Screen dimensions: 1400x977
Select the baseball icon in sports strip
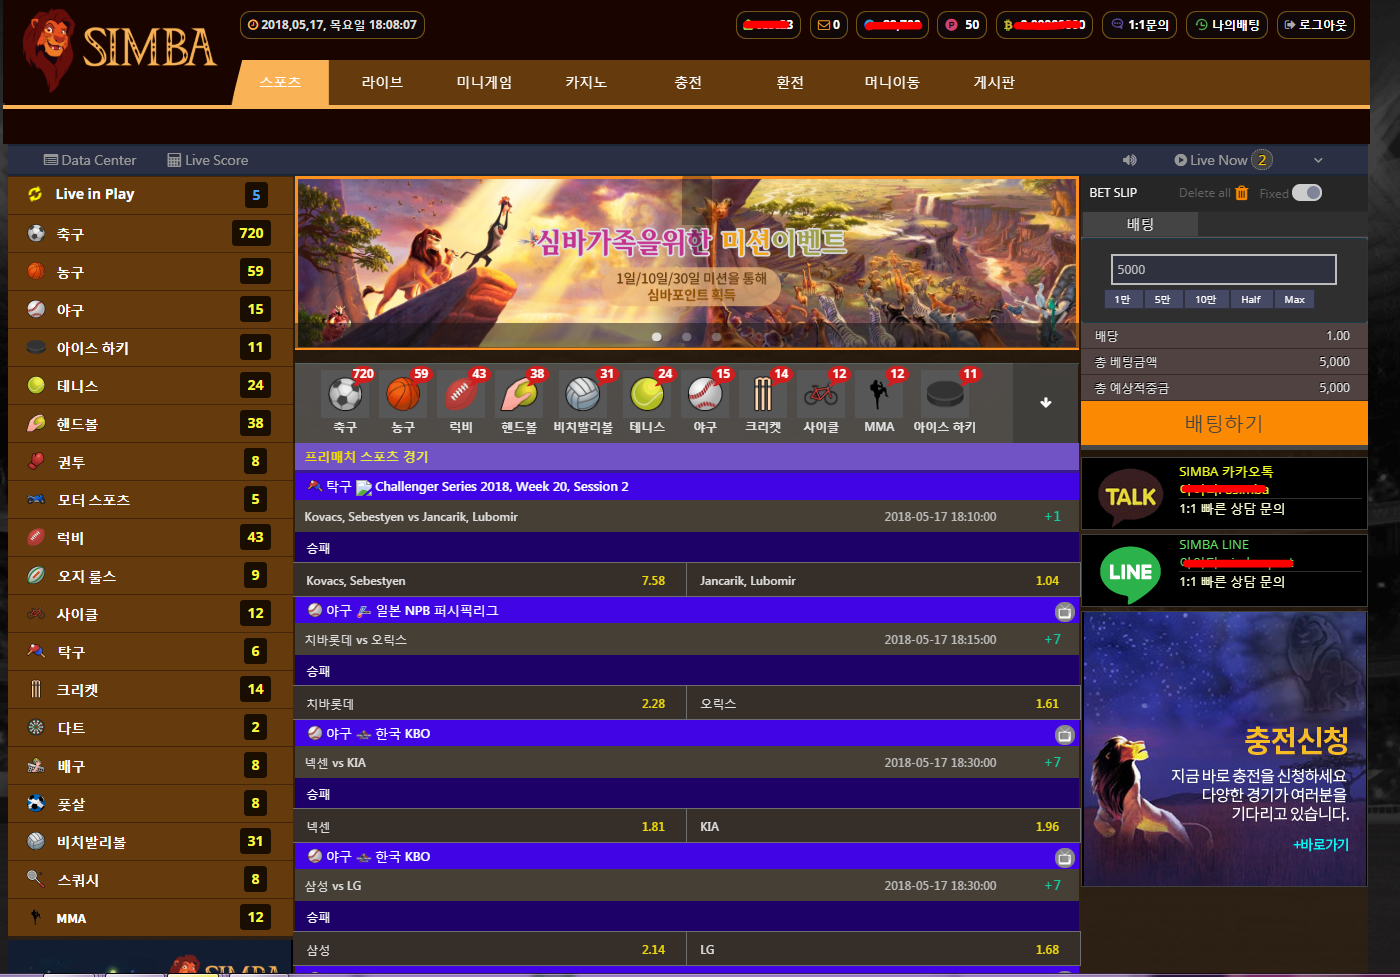tap(705, 394)
